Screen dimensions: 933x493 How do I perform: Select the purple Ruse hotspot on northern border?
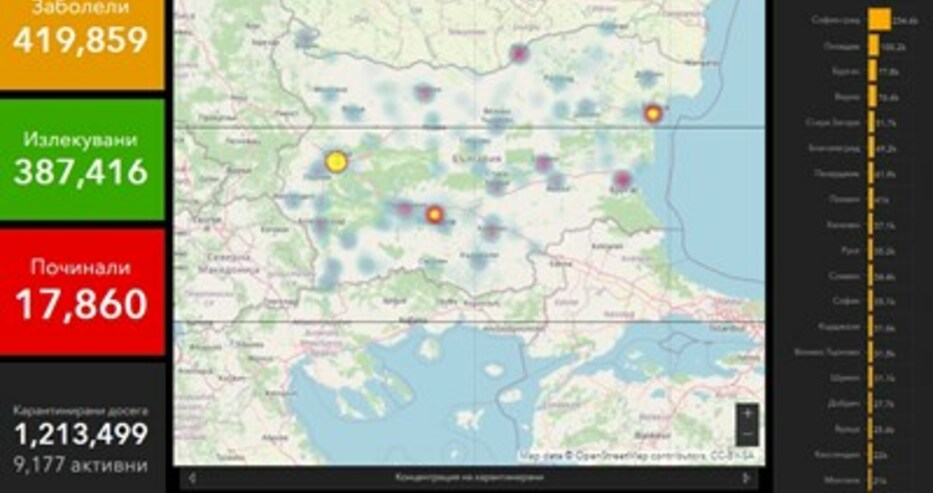tap(519, 54)
